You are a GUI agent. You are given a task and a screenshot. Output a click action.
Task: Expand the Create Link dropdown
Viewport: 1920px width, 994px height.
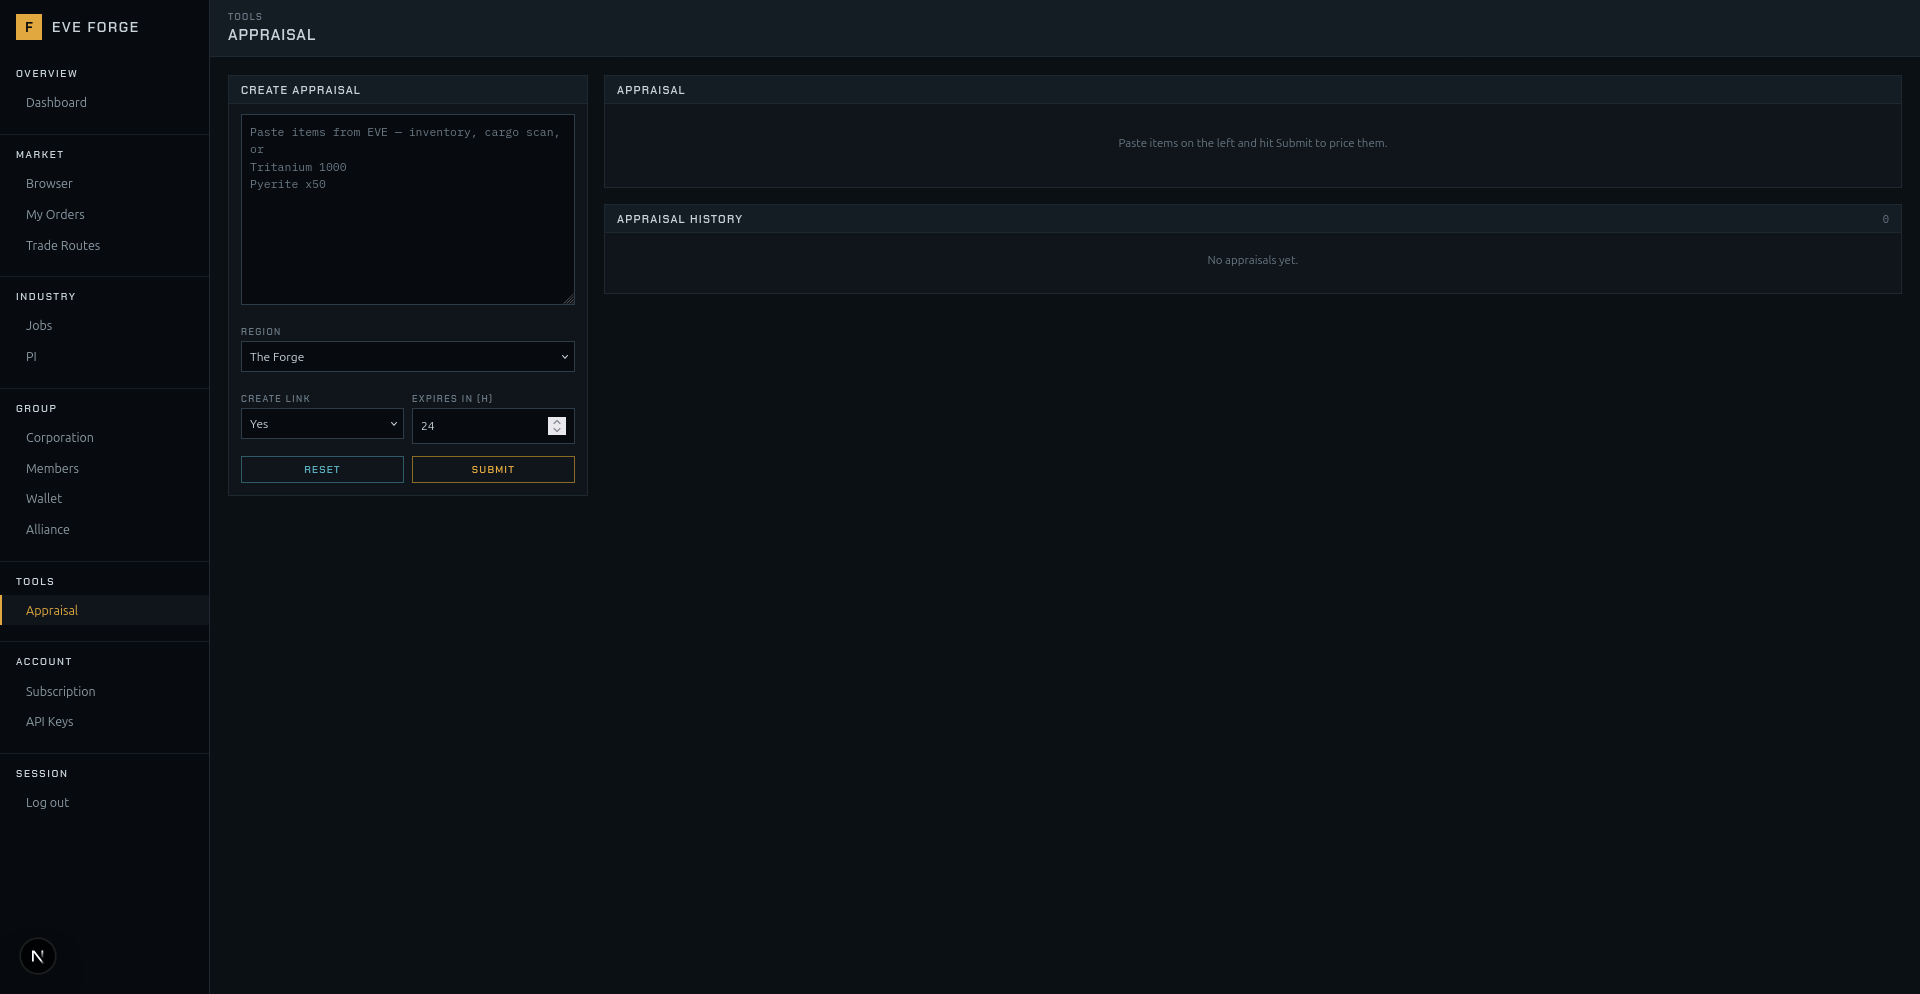[322, 424]
